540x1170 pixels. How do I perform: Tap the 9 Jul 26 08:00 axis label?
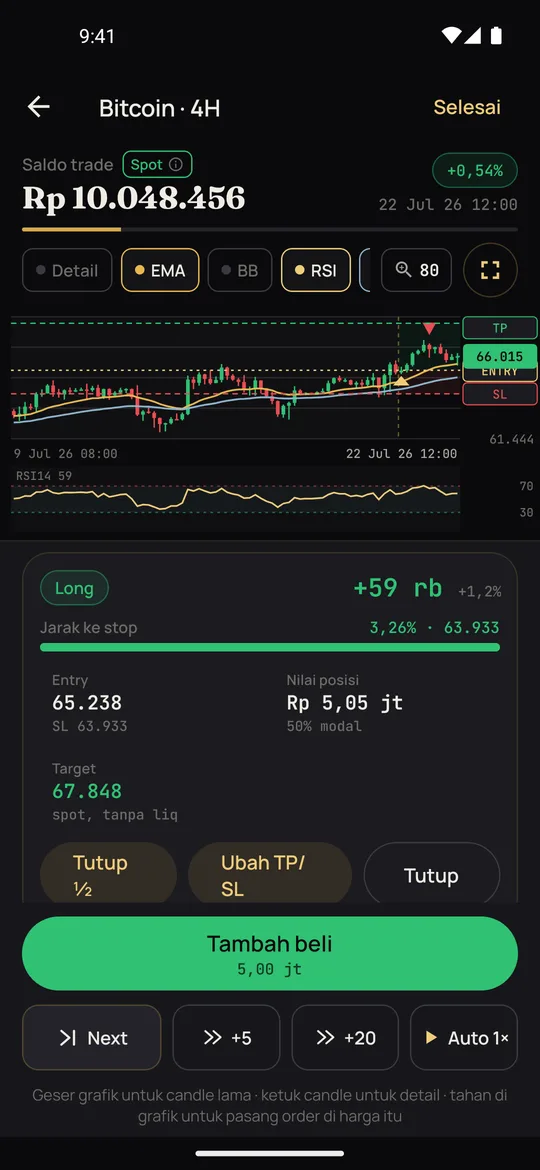[66, 453]
